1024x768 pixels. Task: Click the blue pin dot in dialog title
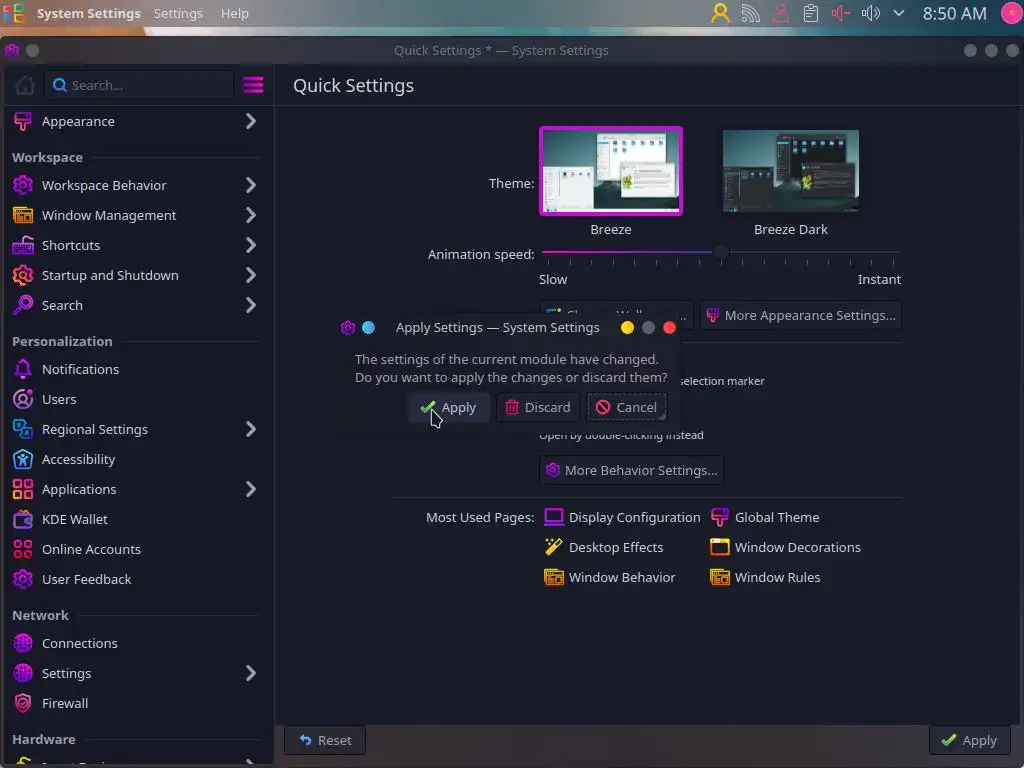(368, 328)
